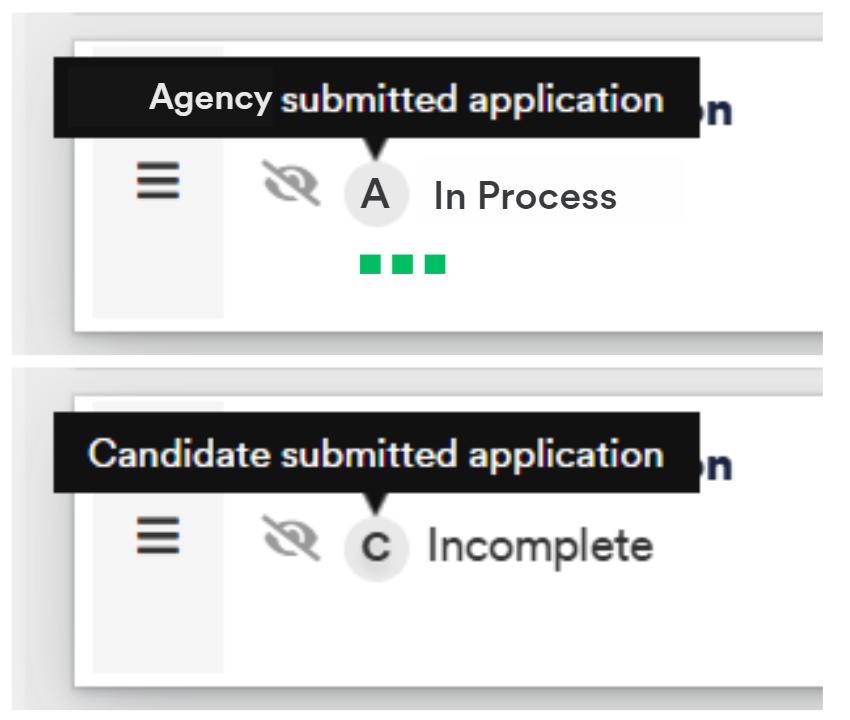This screenshot has height=720, width=850.
Task: Click empty area of the In Process card
Action: pyautogui.click(x=623, y=271)
